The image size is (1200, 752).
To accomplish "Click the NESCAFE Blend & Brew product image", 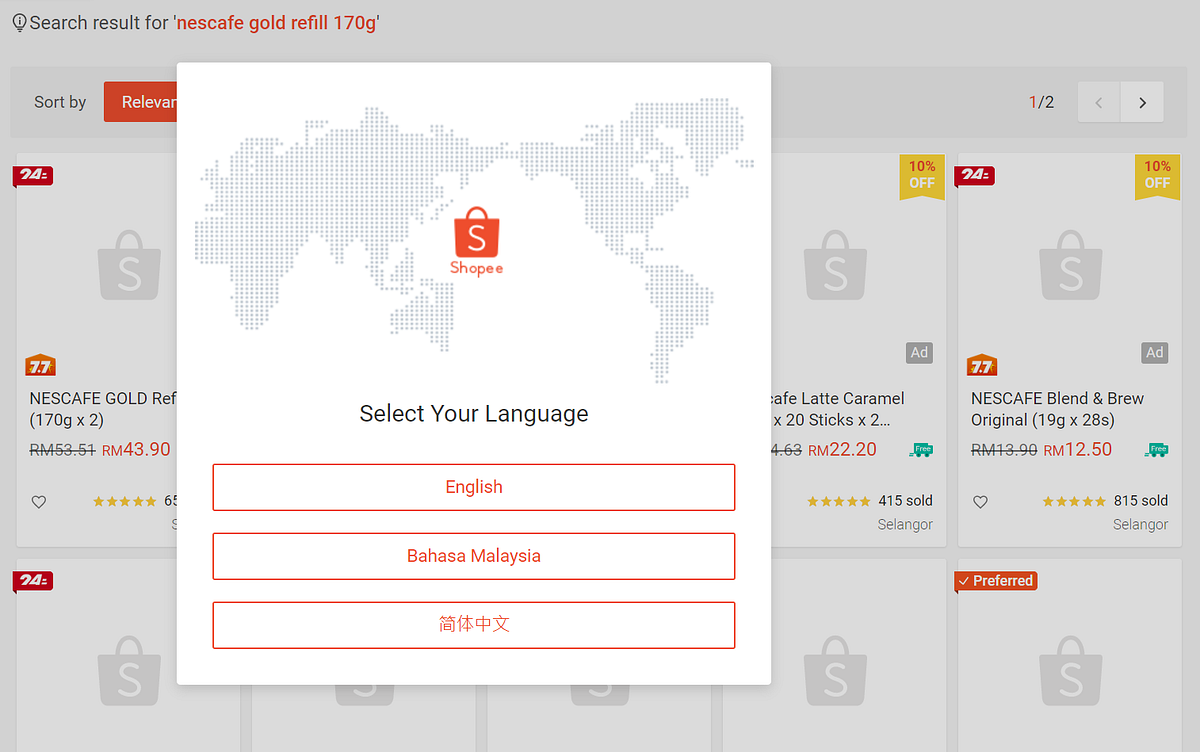I will click(1070, 266).
